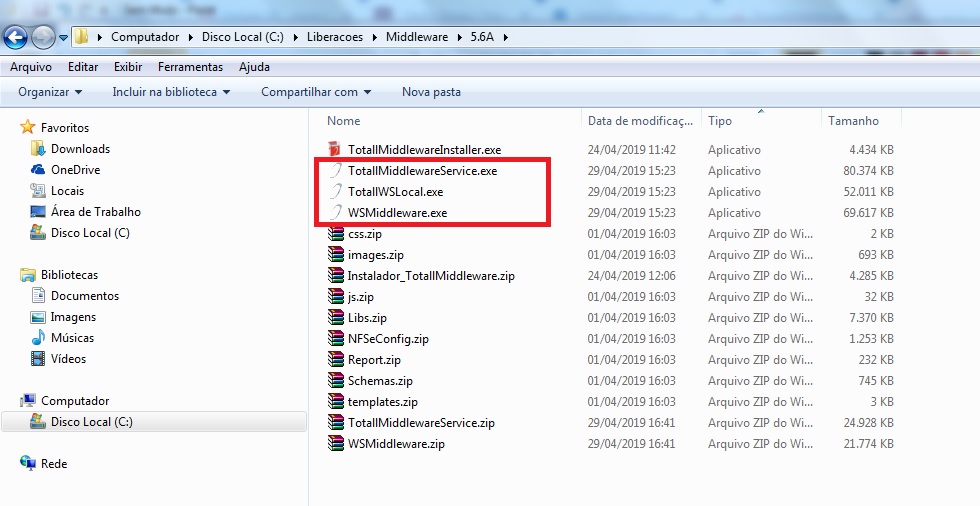Click Disco Local (C:) in breadcrumb
The image size is (980, 506).
(x=242, y=37)
